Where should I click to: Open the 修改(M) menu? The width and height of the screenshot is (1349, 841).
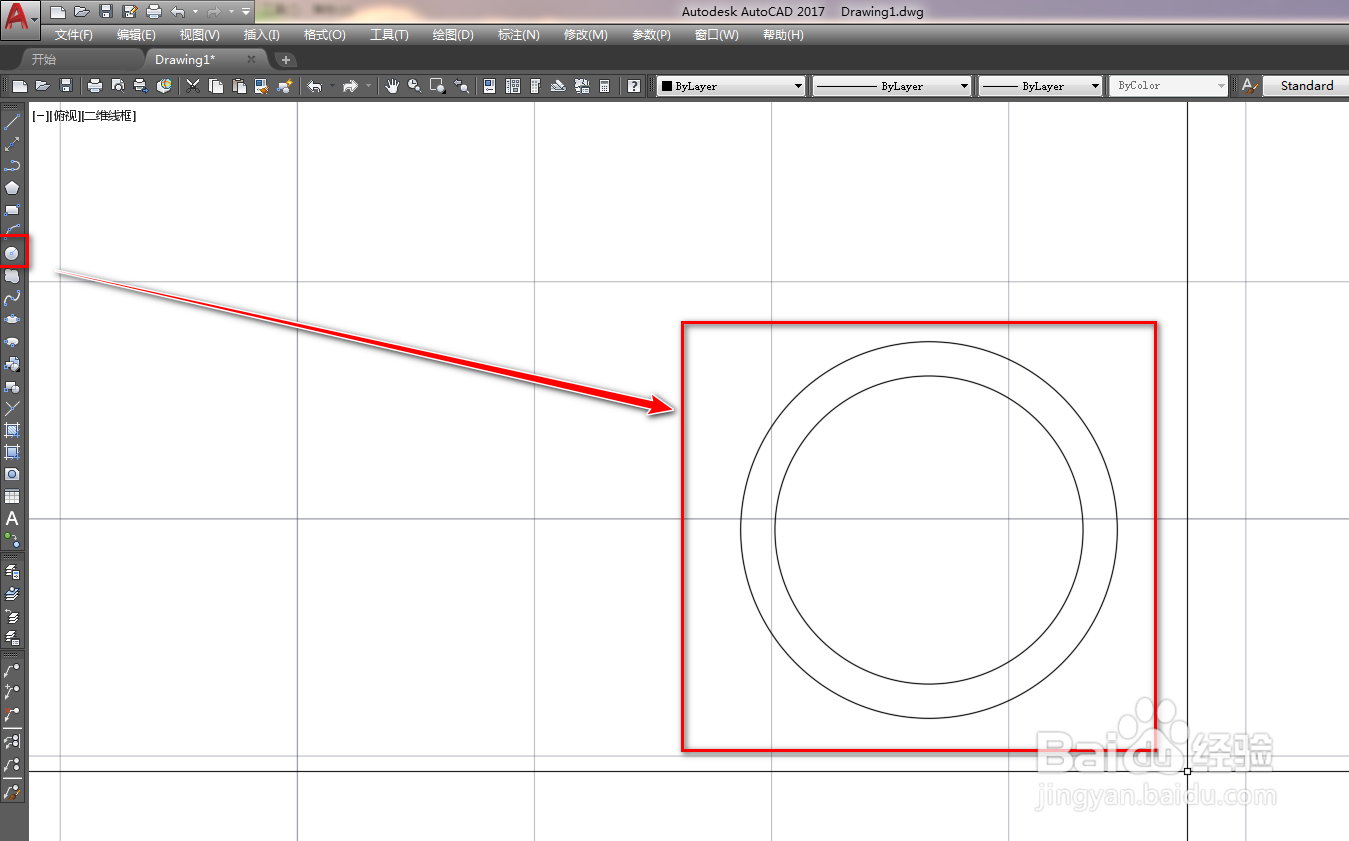[585, 35]
